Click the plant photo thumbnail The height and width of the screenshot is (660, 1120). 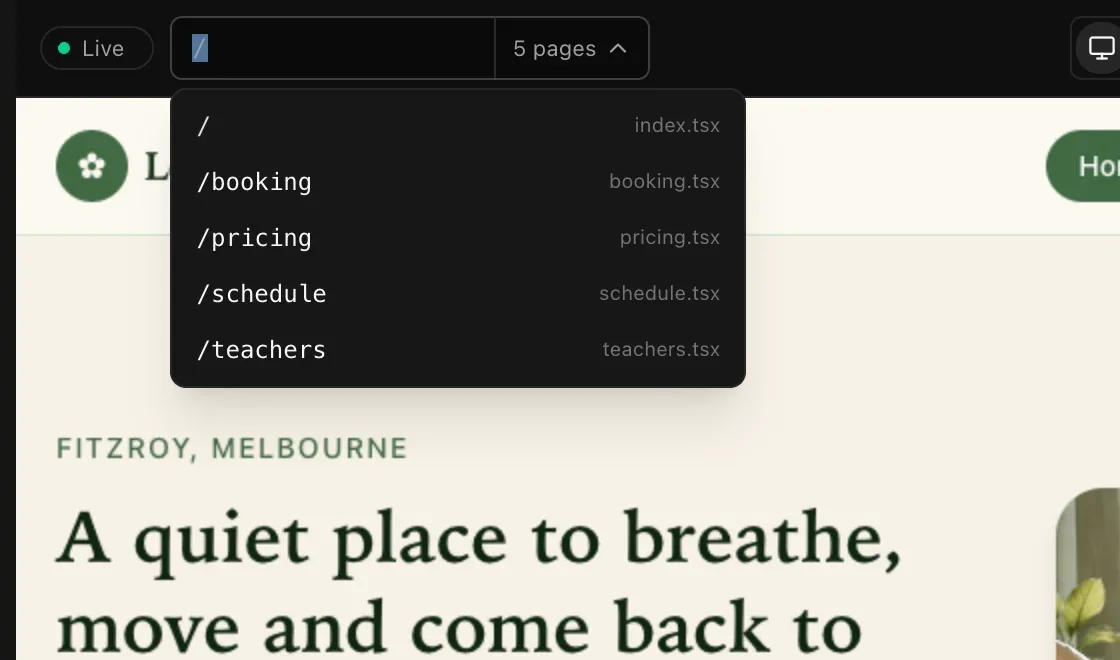(1088, 574)
